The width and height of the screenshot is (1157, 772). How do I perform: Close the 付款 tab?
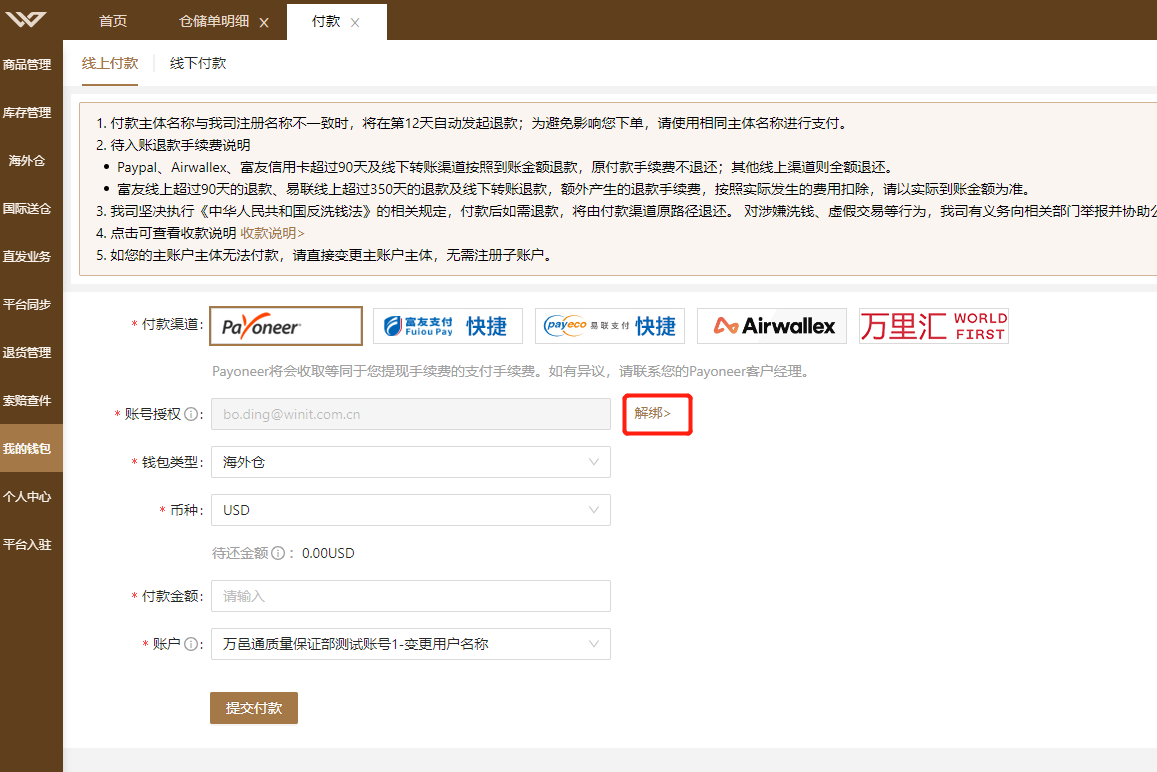point(355,23)
